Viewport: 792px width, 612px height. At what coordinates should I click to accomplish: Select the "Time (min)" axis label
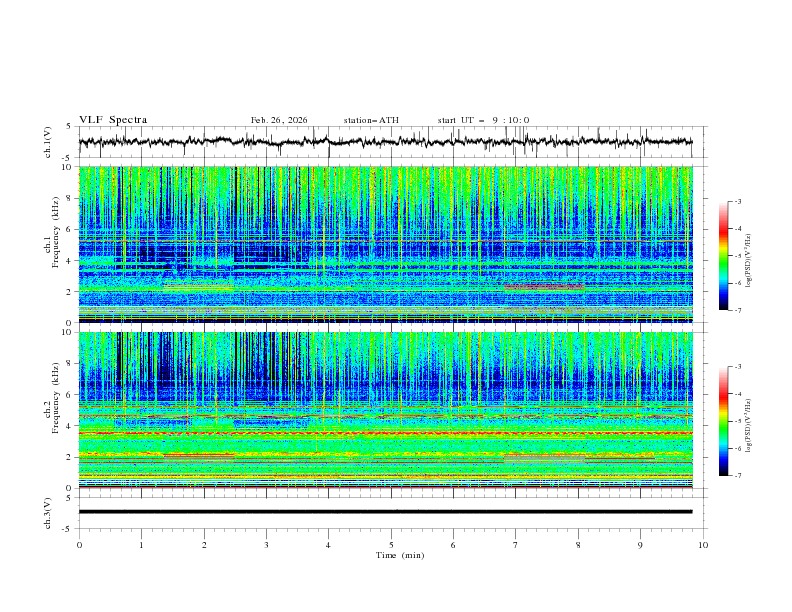coord(400,555)
